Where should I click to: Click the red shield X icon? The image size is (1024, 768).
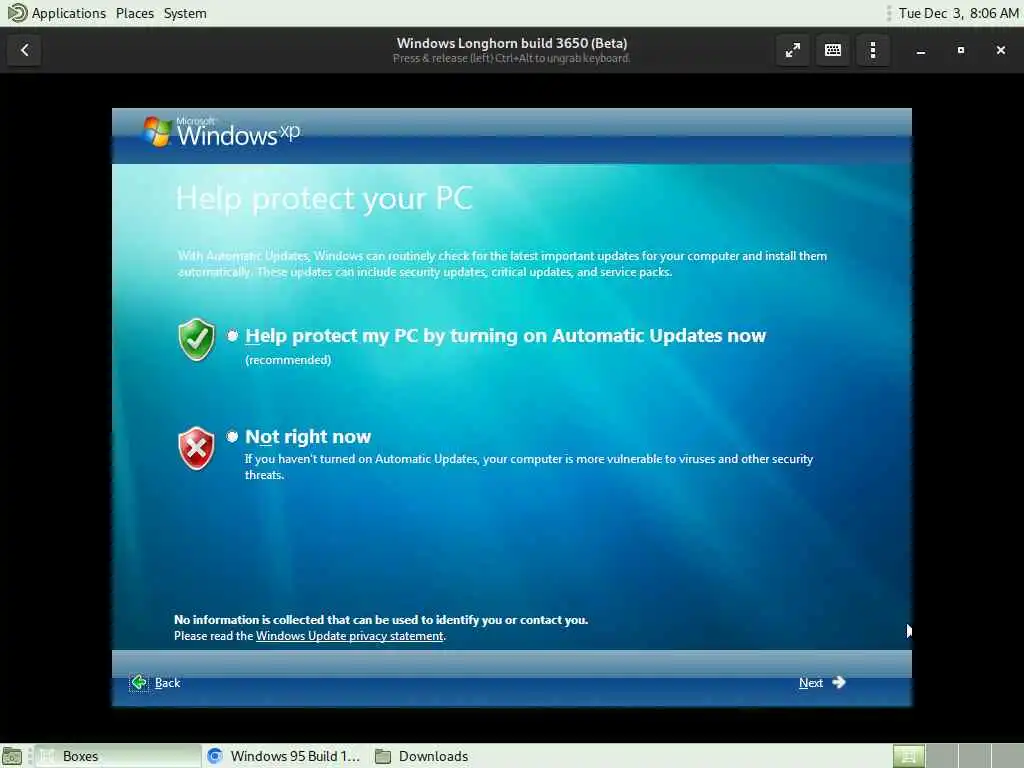197,449
